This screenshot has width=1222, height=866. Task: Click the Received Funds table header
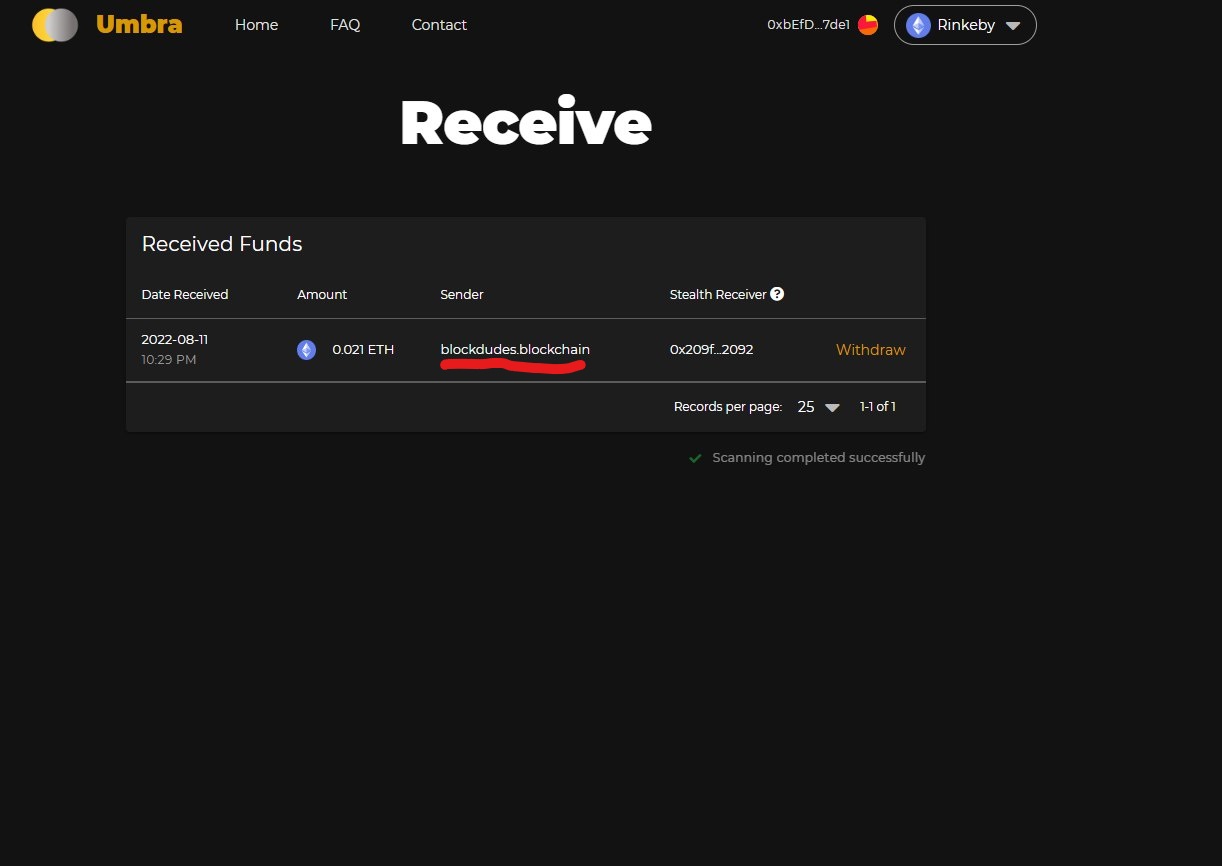click(x=221, y=243)
